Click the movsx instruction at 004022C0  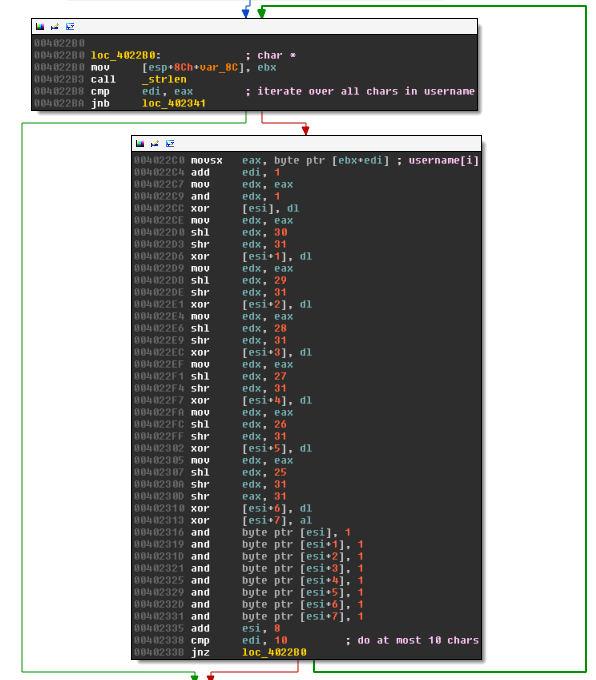[306, 160]
